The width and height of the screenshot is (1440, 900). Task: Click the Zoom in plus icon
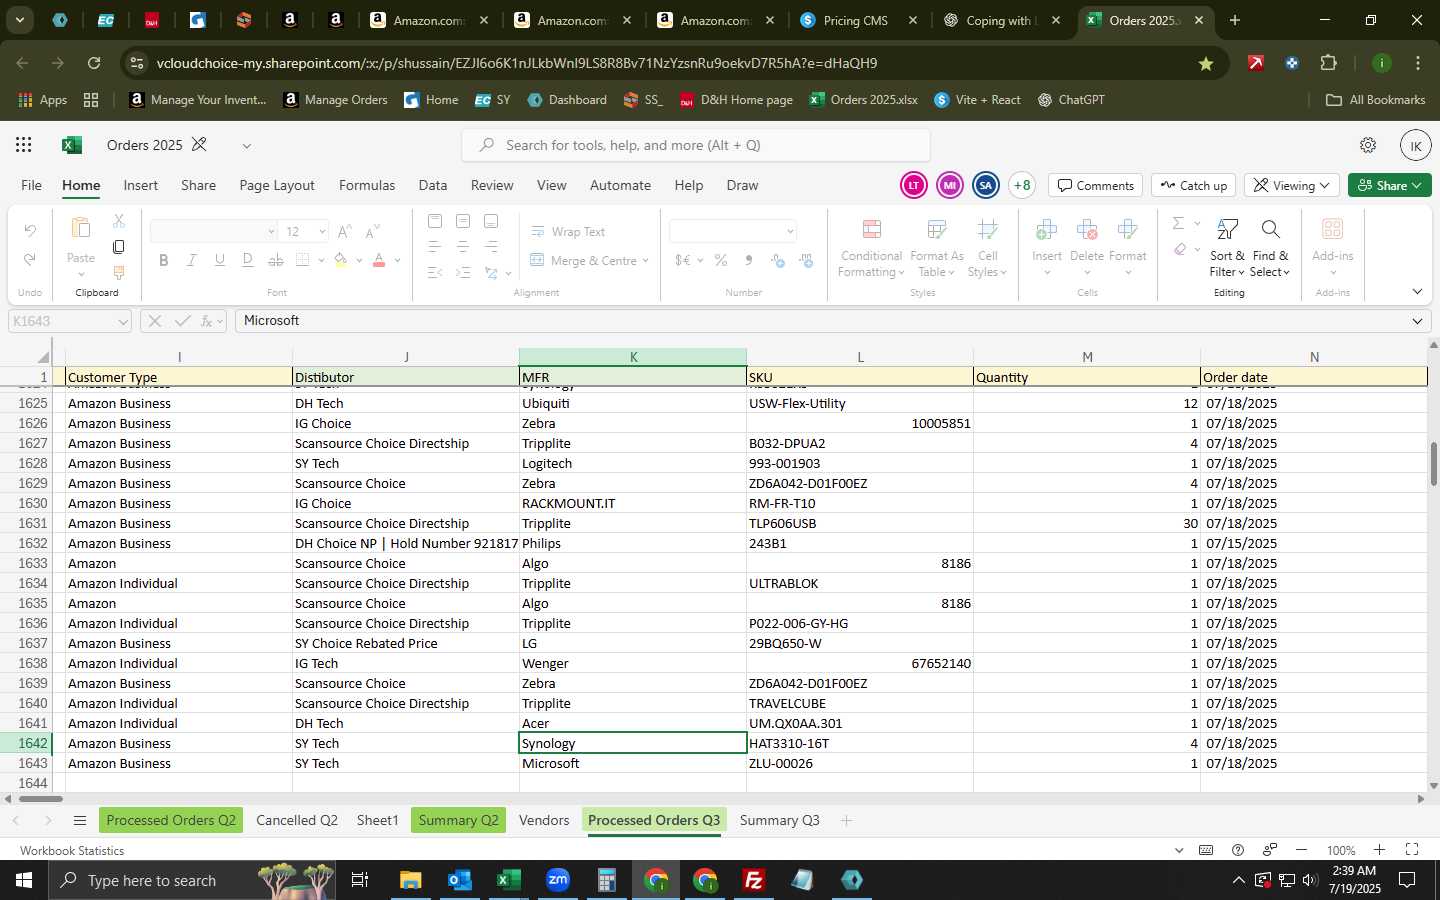(1379, 850)
